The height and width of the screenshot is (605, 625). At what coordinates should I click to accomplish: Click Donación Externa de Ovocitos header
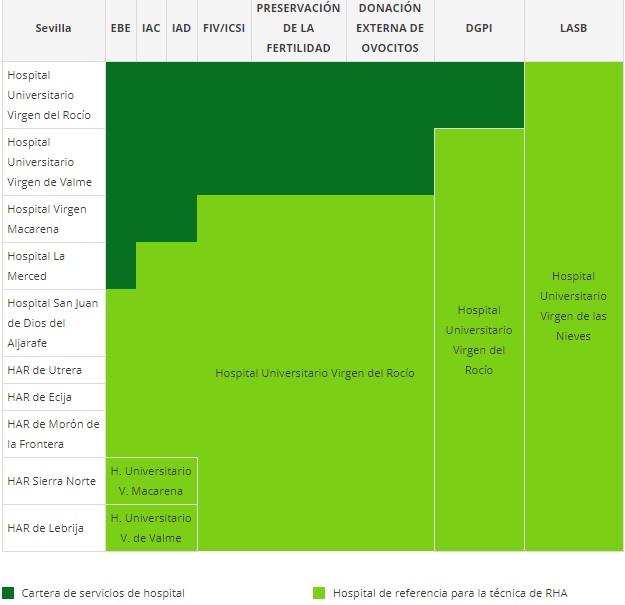(390, 28)
